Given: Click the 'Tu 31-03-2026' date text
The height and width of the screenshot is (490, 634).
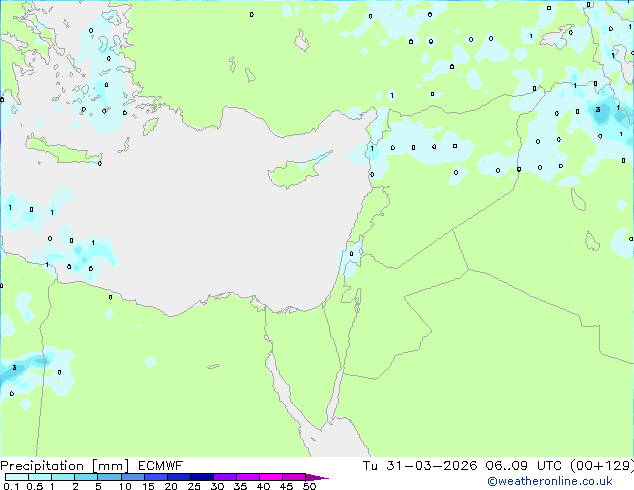Looking at the screenshot, I should 420,466.
